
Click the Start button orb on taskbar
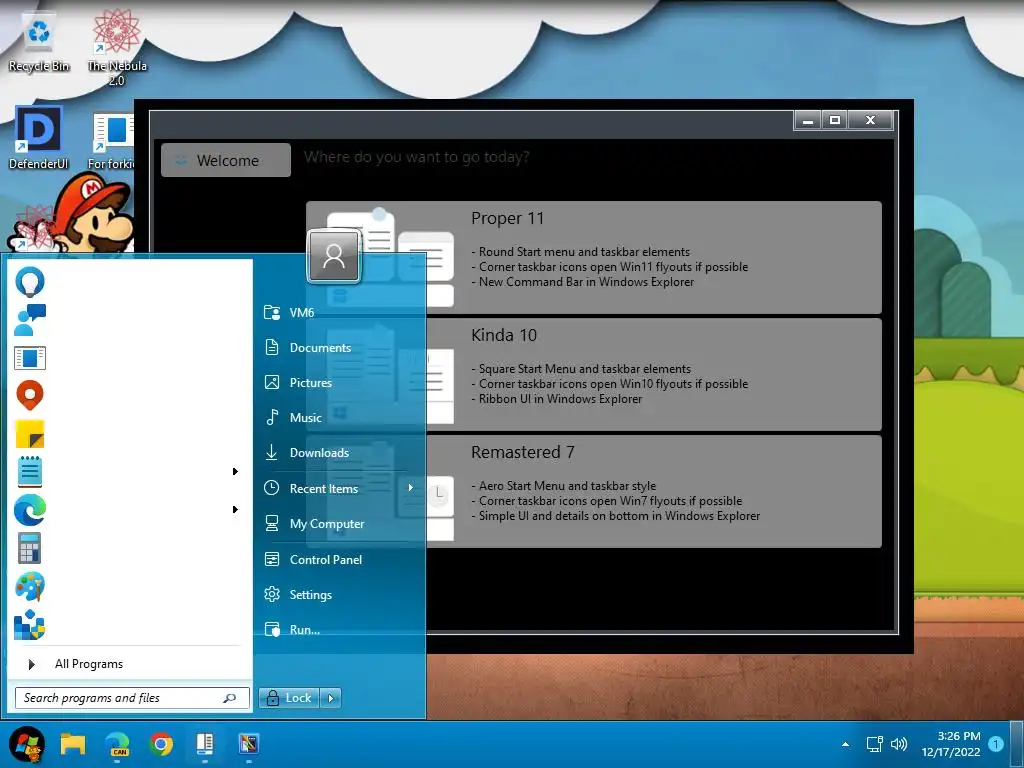click(27, 744)
